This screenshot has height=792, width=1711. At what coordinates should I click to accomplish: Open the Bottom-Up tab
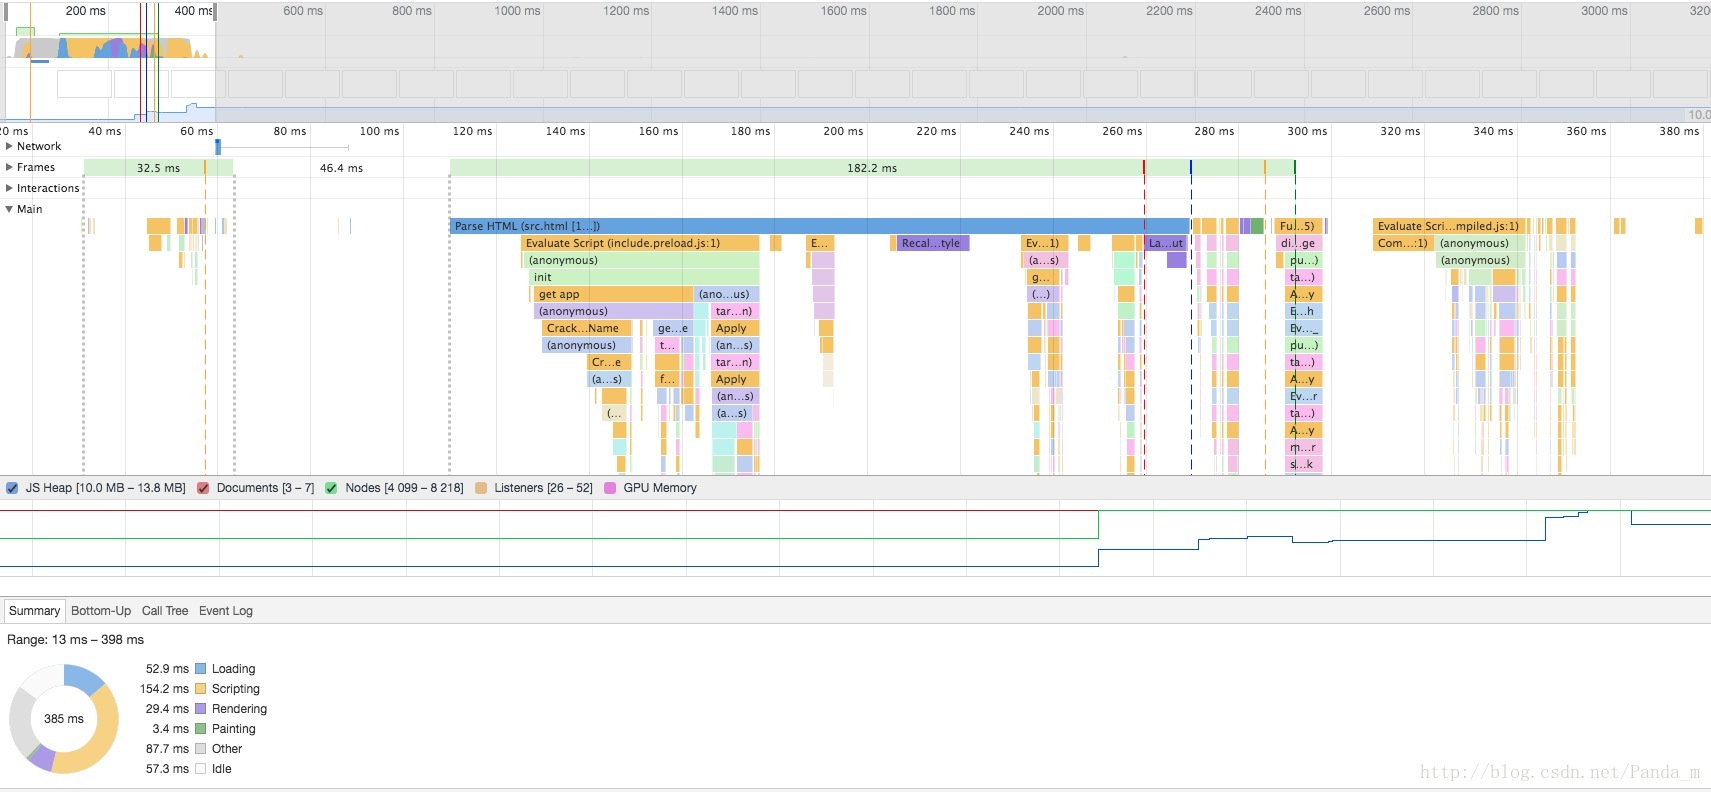pyautogui.click(x=101, y=611)
